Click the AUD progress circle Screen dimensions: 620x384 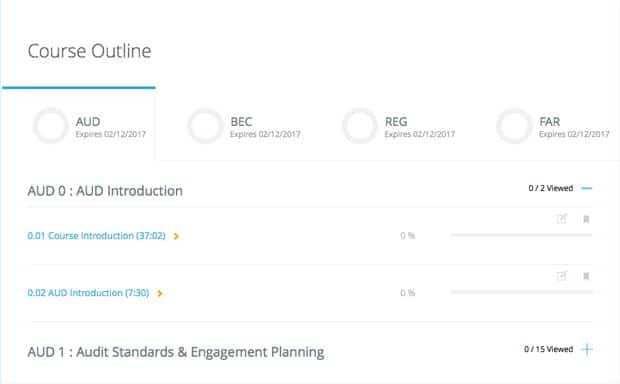click(51, 126)
